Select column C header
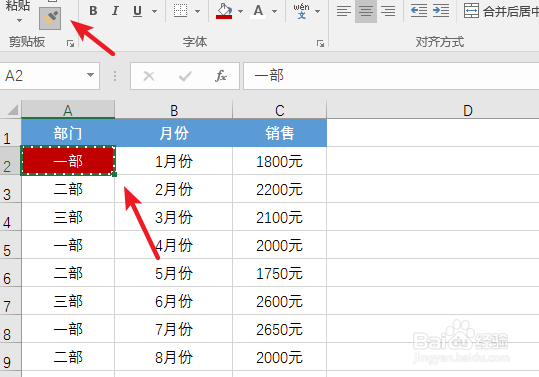539x377 pixels. 280,110
